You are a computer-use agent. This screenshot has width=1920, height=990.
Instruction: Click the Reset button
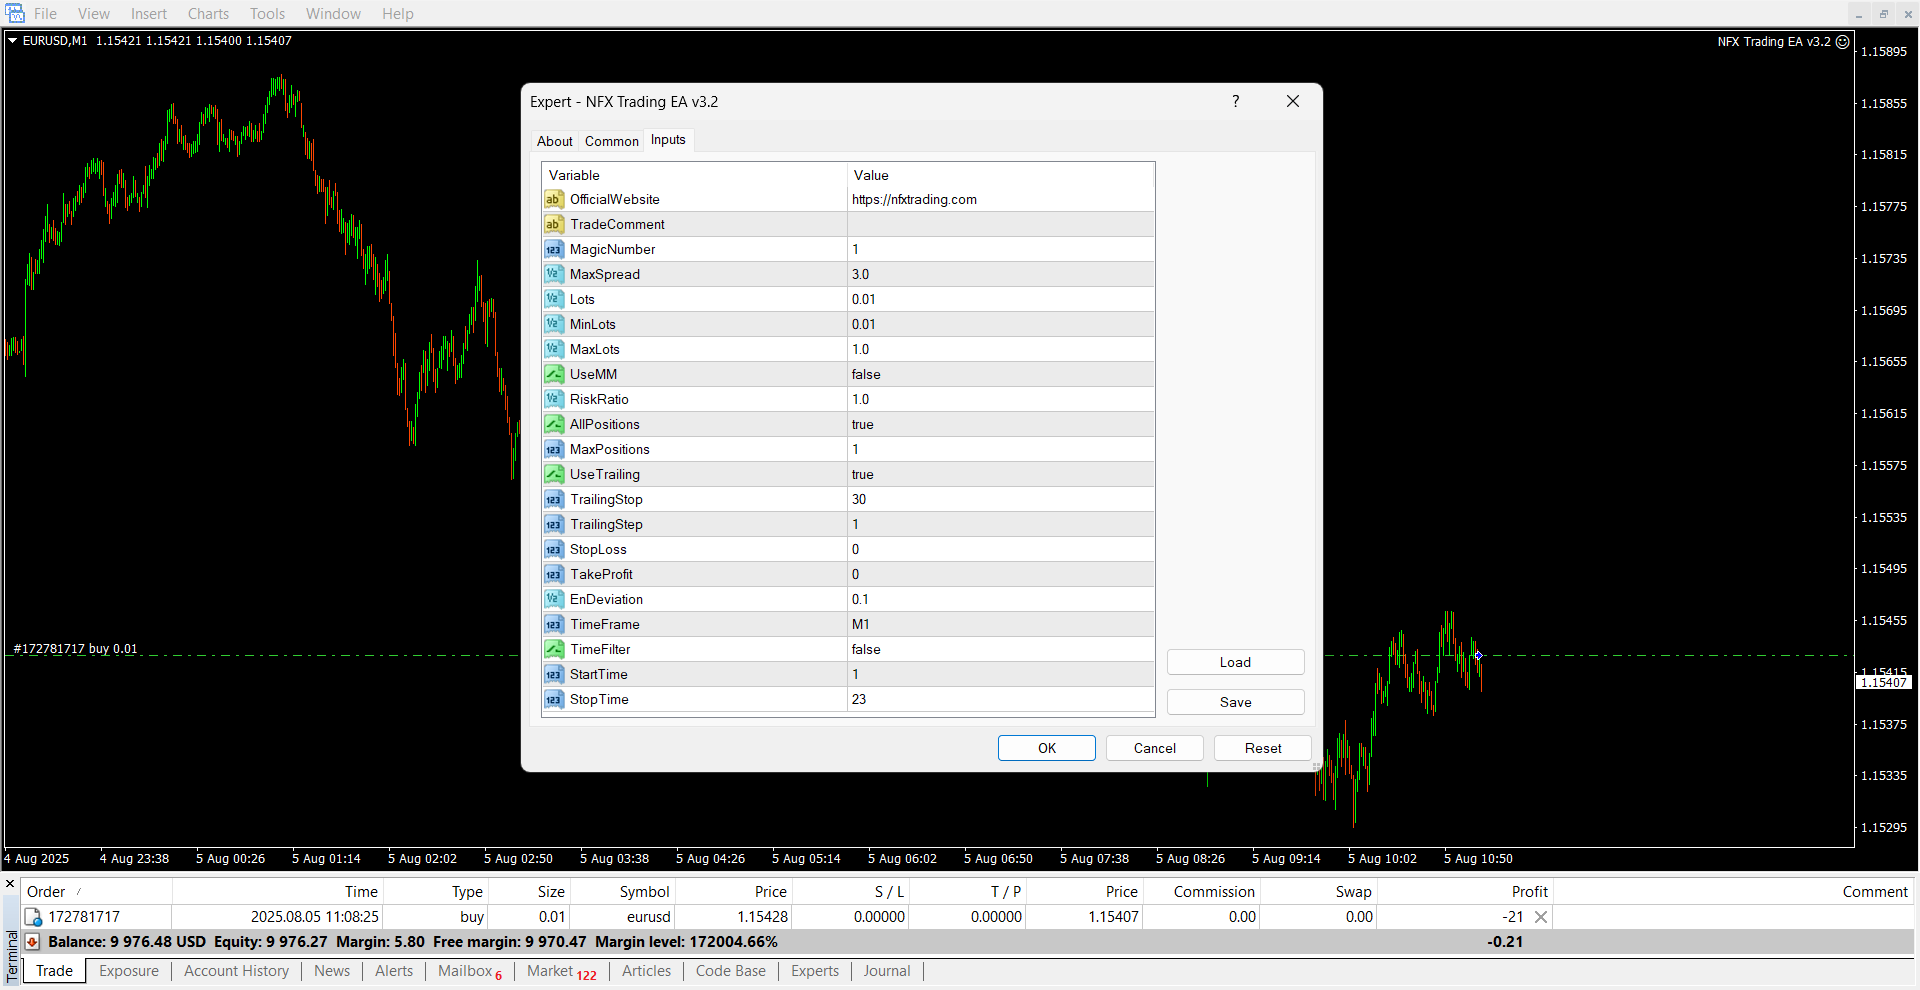pyautogui.click(x=1262, y=748)
